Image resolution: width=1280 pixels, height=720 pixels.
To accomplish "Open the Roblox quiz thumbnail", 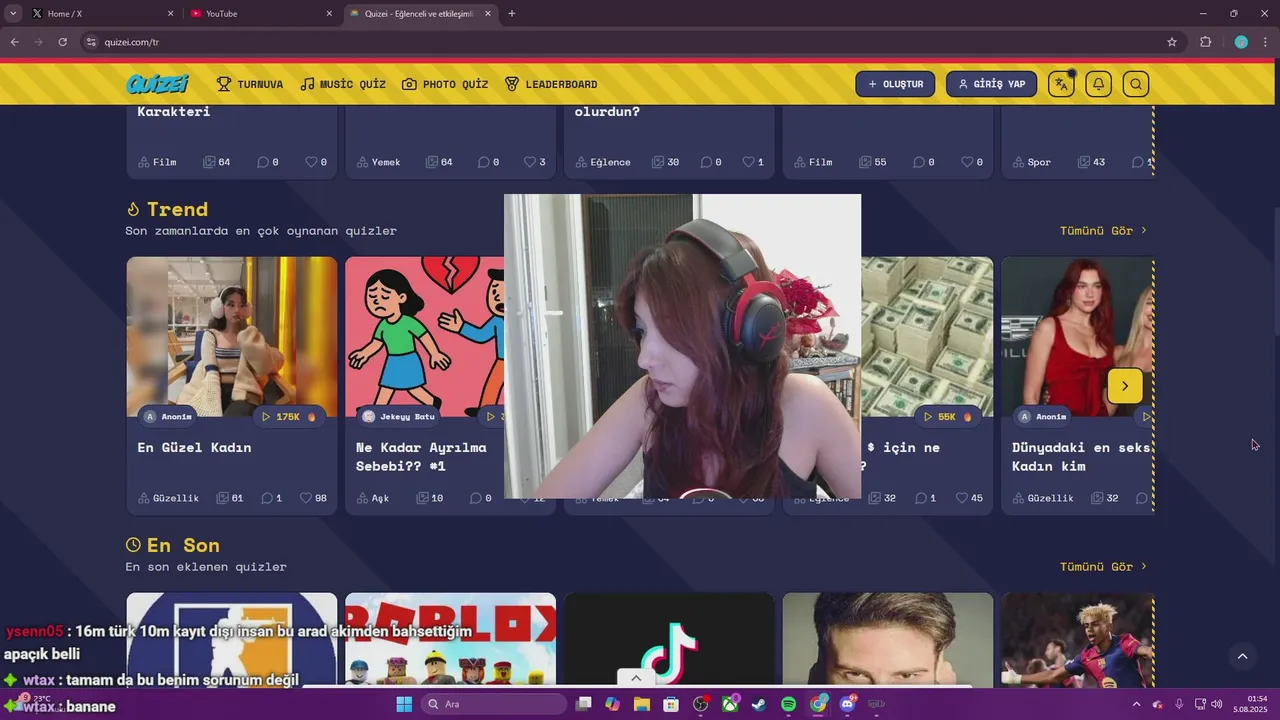I will [x=451, y=640].
